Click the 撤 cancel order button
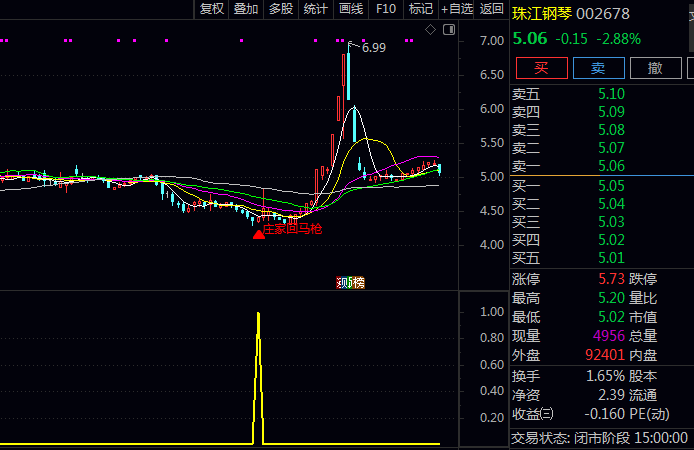 coord(655,68)
